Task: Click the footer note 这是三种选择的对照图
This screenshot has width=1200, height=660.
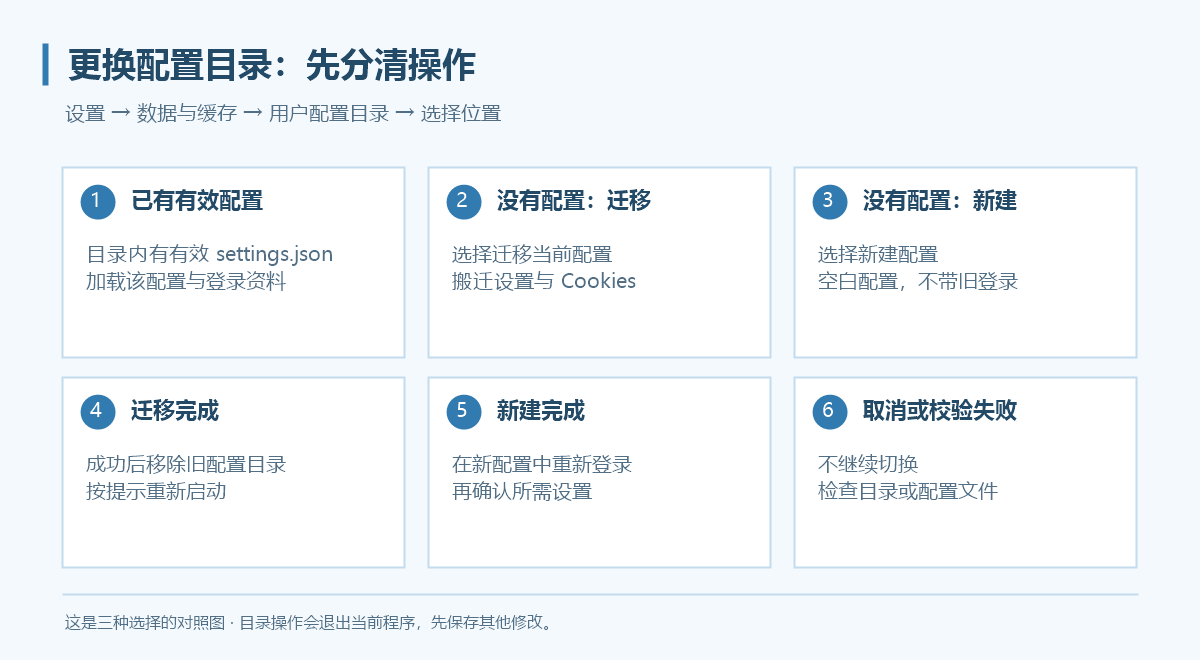Action: pos(144,622)
